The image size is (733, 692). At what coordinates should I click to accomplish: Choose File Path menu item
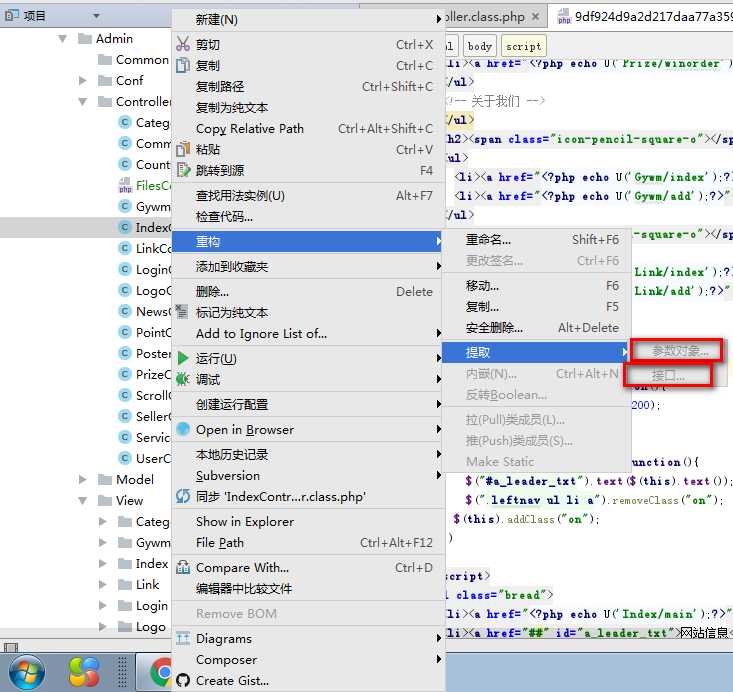click(308, 542)
